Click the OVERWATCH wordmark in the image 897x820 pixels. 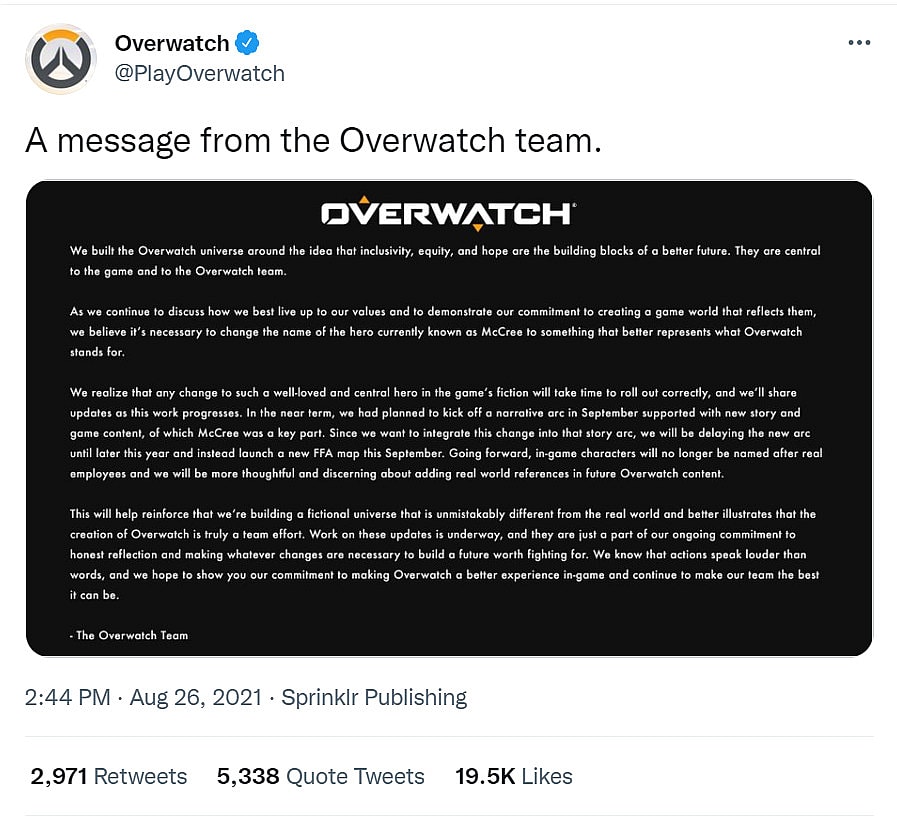[x=448, y=213]
